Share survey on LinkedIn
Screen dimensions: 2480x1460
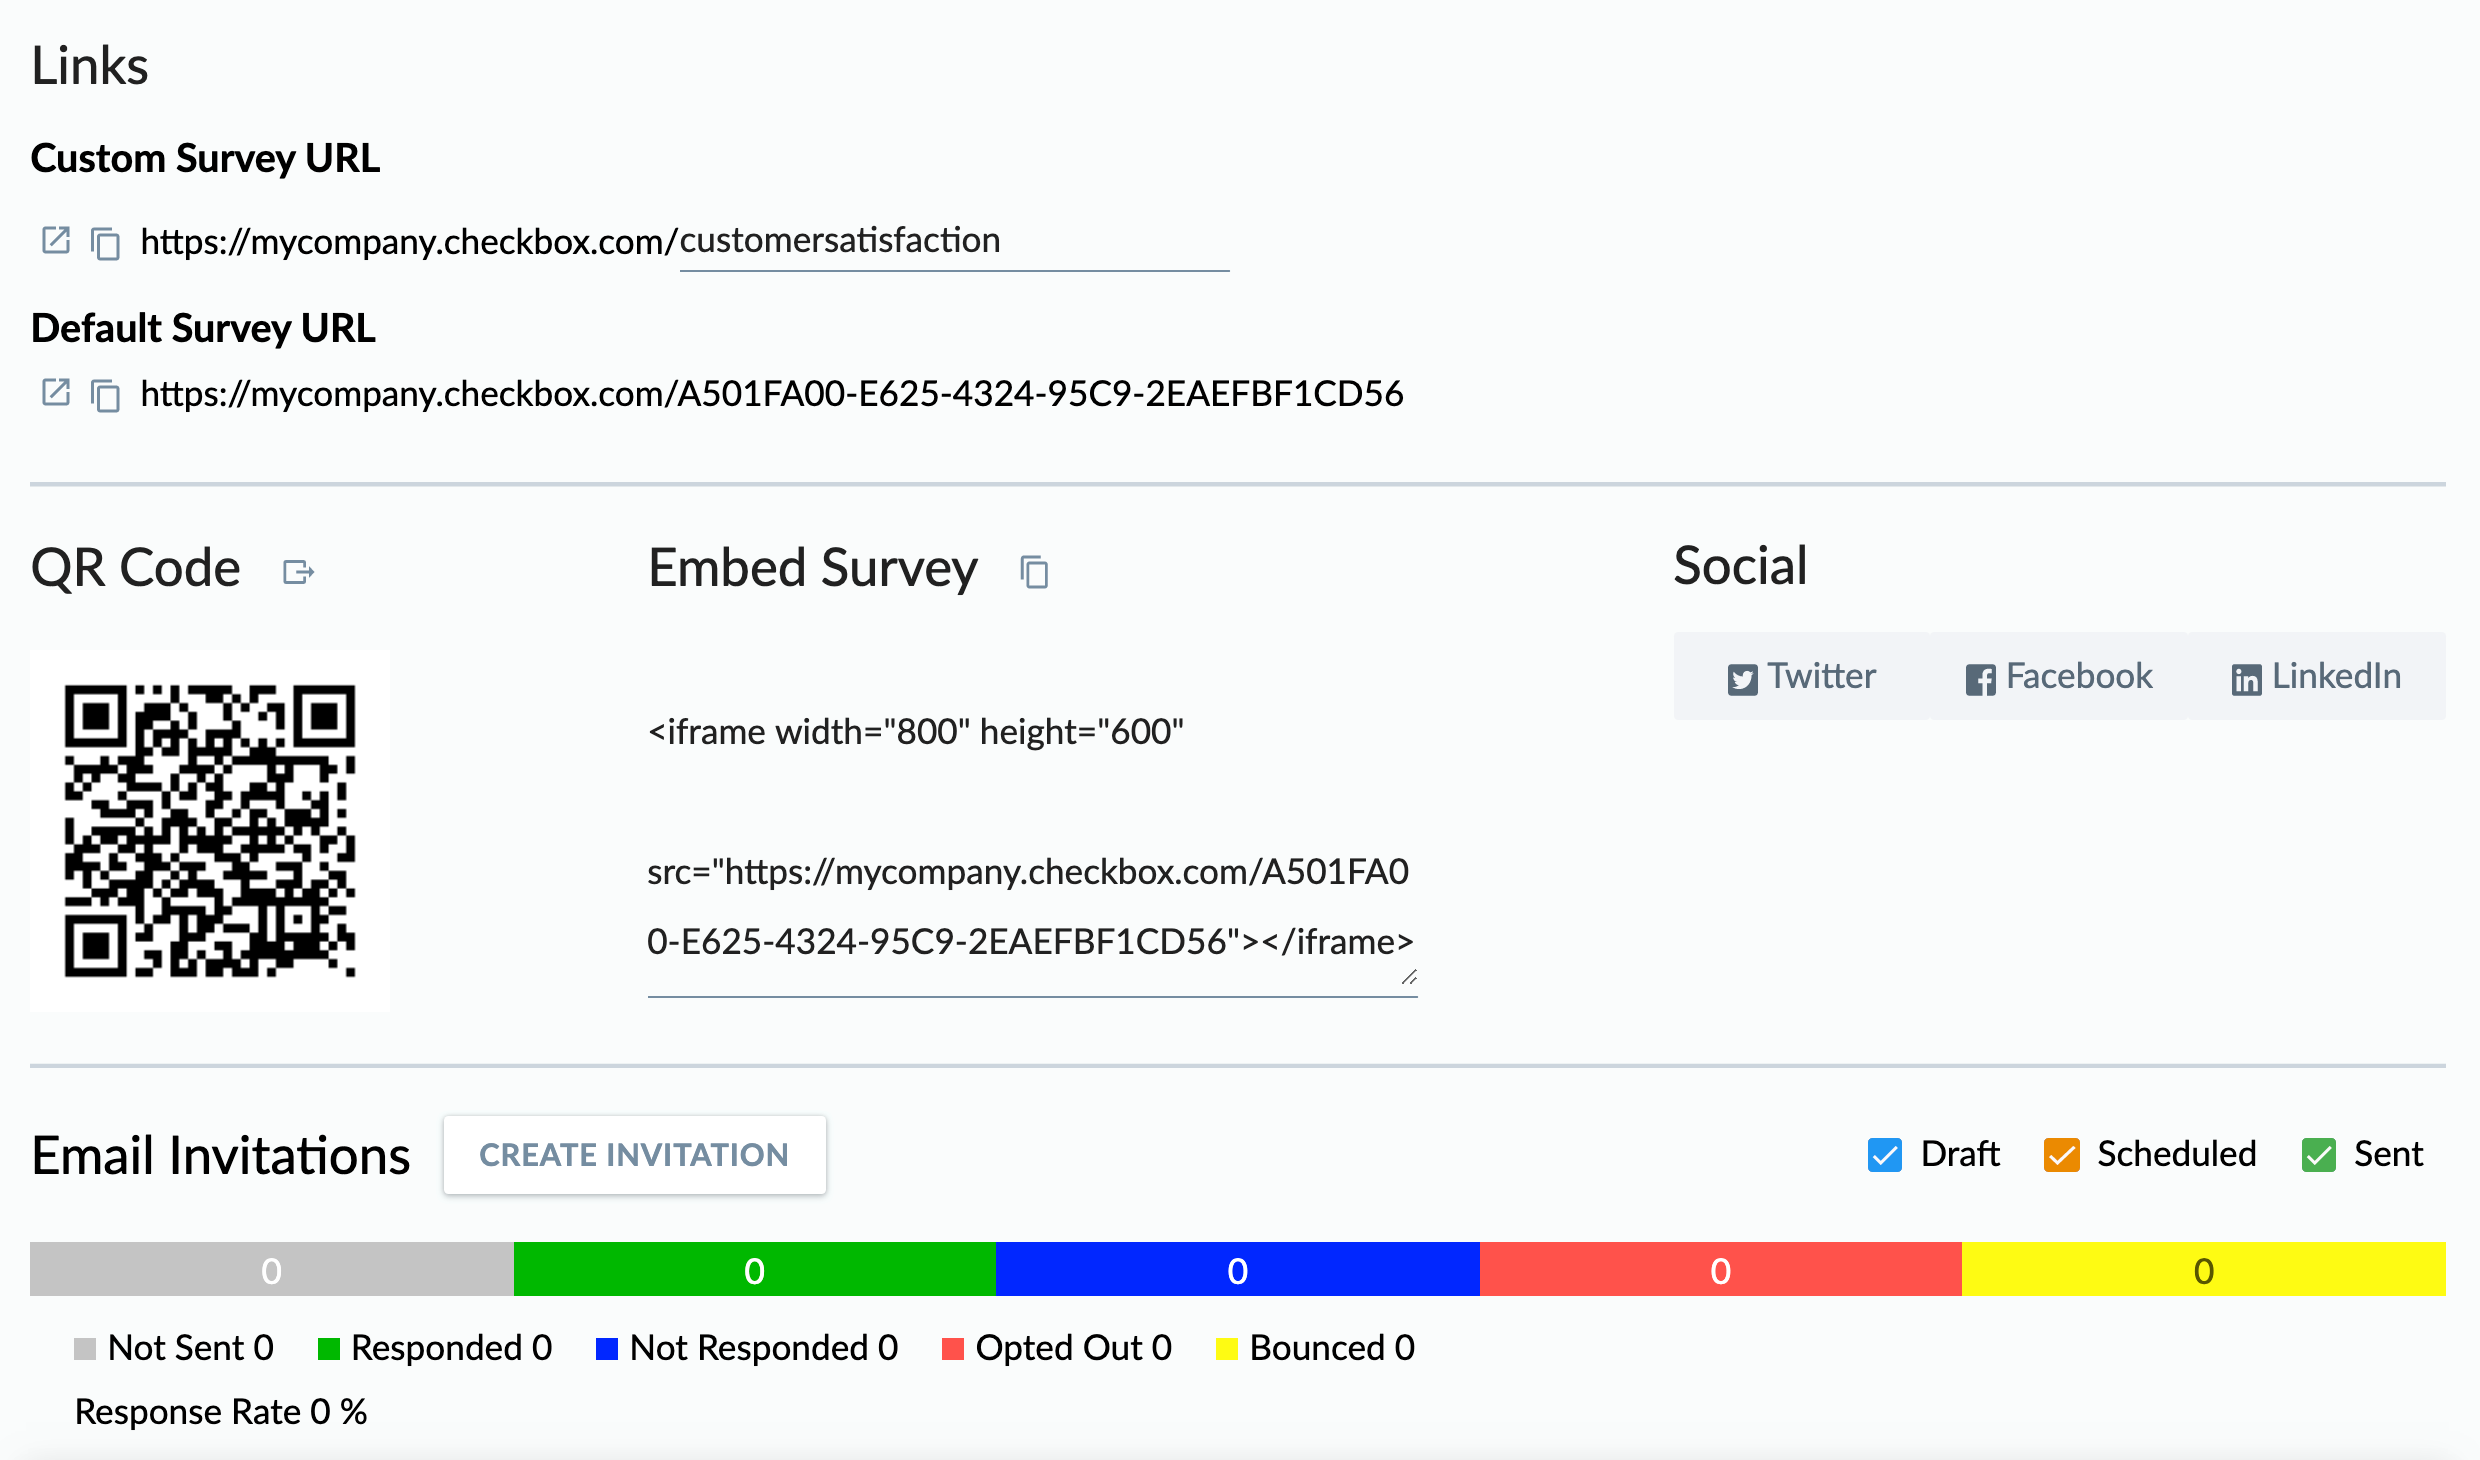click(2316, 677)
